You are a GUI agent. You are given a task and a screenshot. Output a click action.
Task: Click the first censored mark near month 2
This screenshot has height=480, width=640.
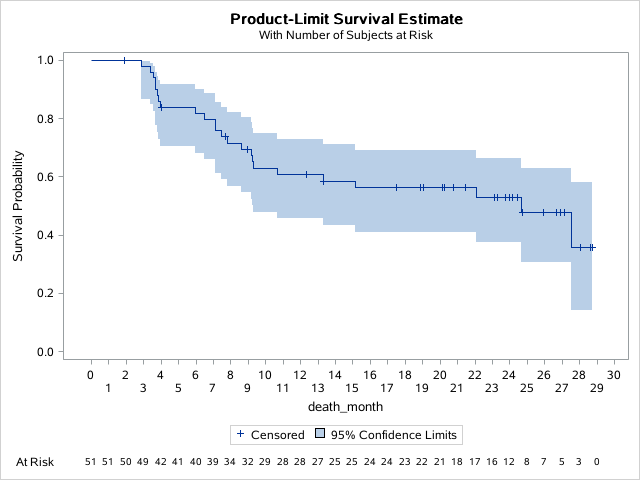124,60
